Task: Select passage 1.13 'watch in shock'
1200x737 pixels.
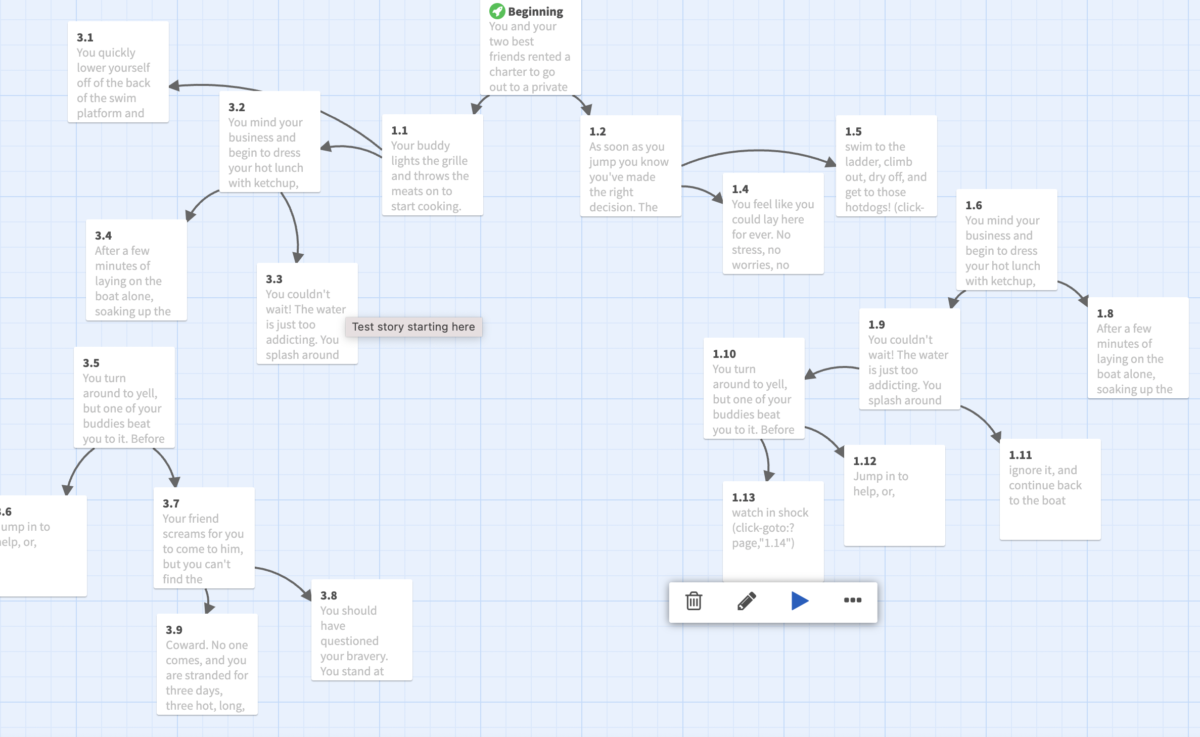Action: 773,530
